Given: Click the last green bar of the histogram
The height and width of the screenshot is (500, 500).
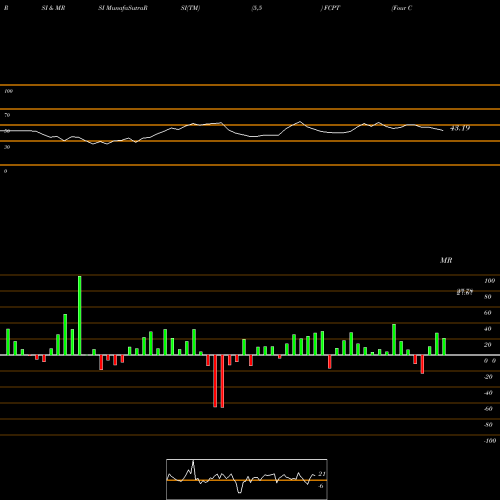Looking at the screenshot, I should point(444,347).
